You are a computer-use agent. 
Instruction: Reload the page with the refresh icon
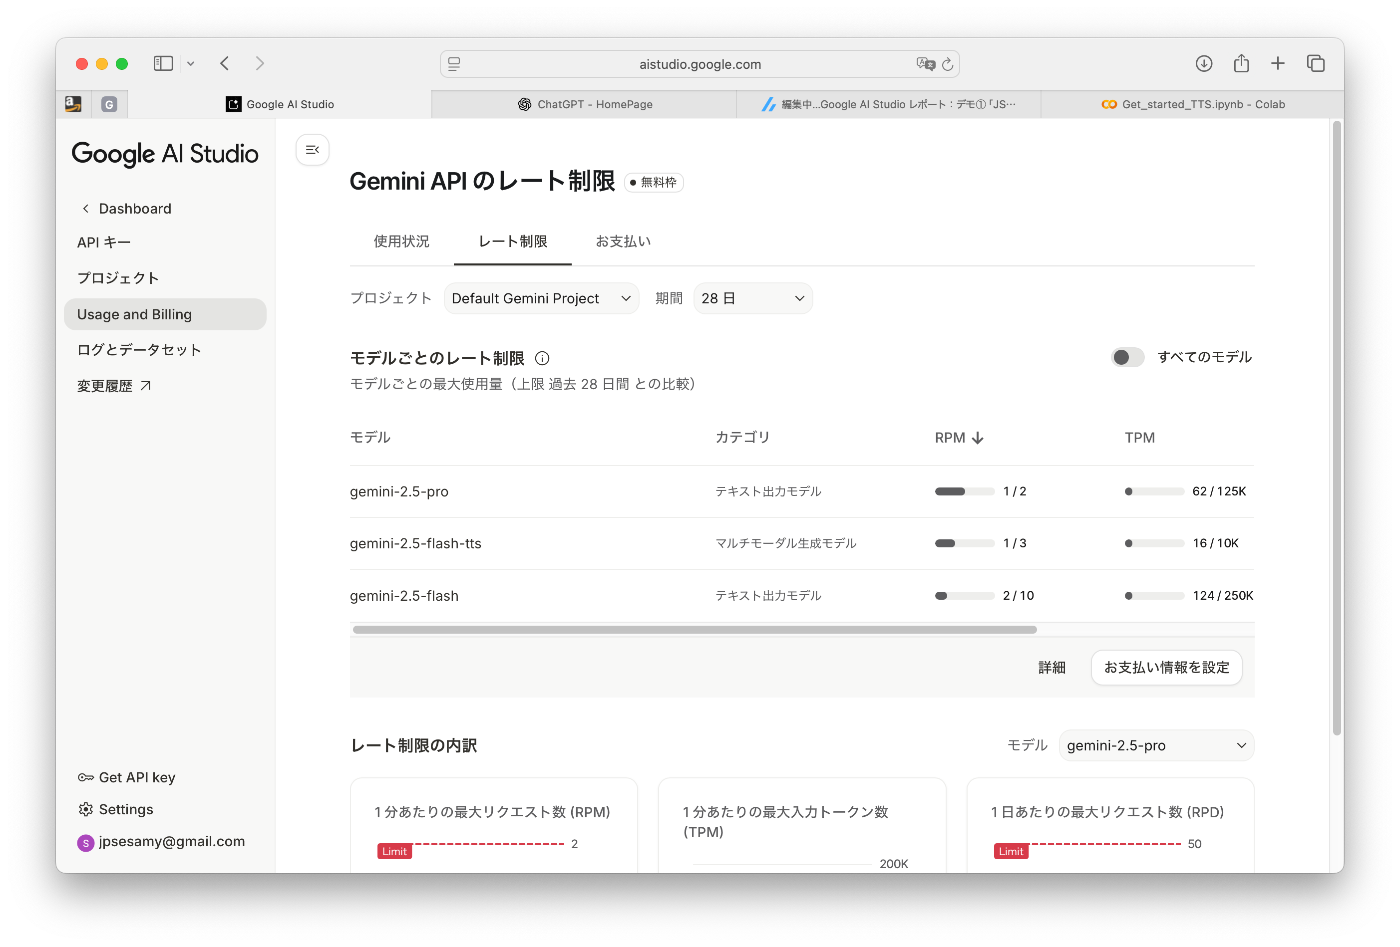pos(948,64)
